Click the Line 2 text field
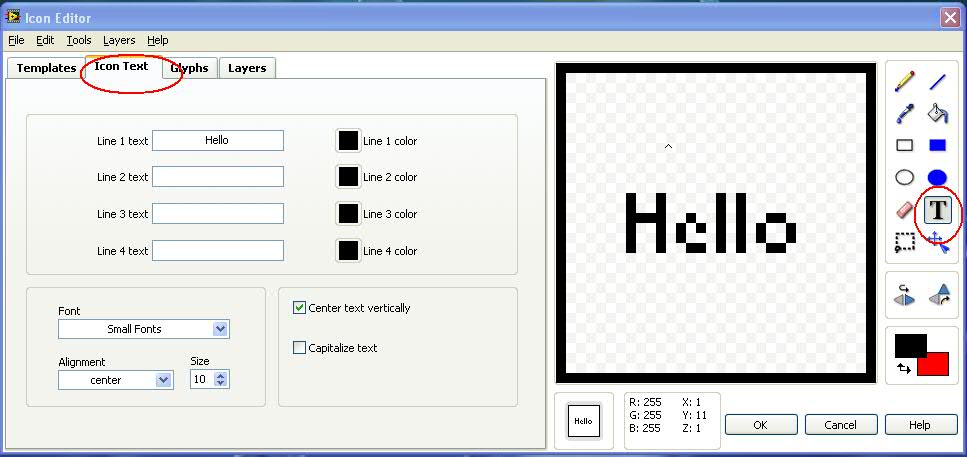The height and width of the screenshot is (457, 967). (218, 176)
